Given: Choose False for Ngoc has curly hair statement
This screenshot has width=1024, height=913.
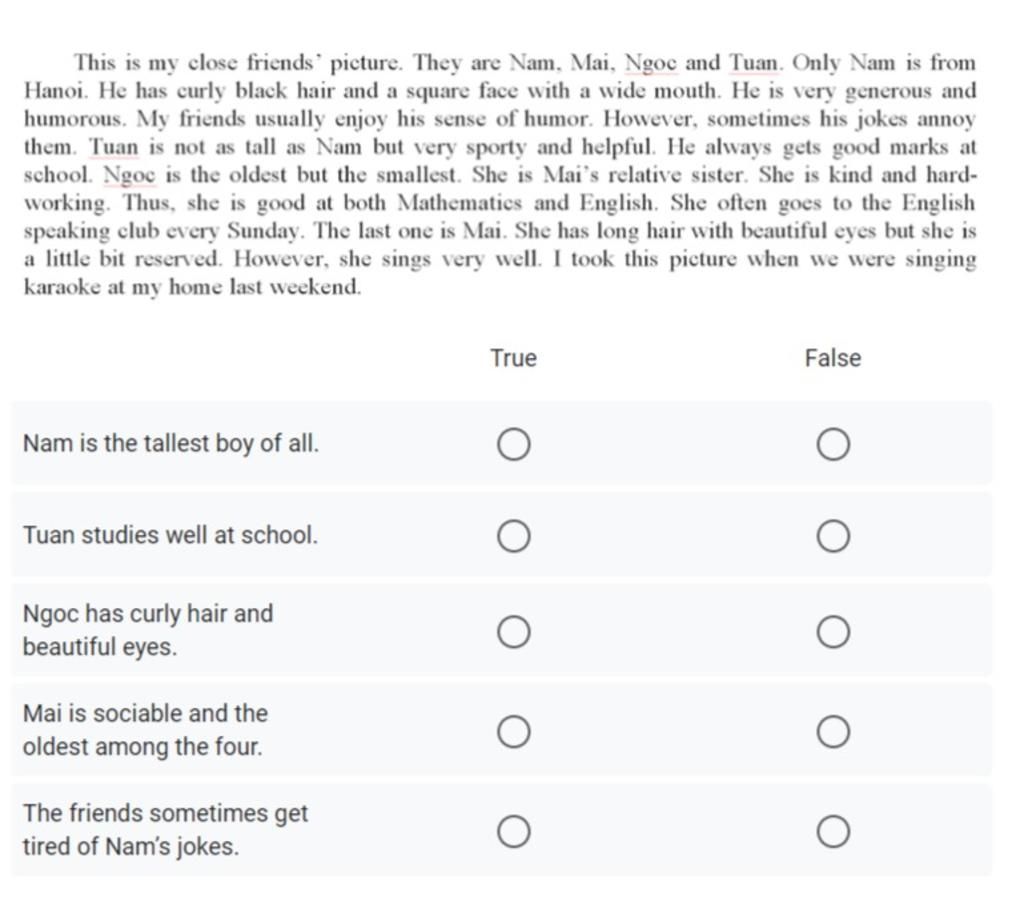Looking at the screenshot, I should [833, 632].
